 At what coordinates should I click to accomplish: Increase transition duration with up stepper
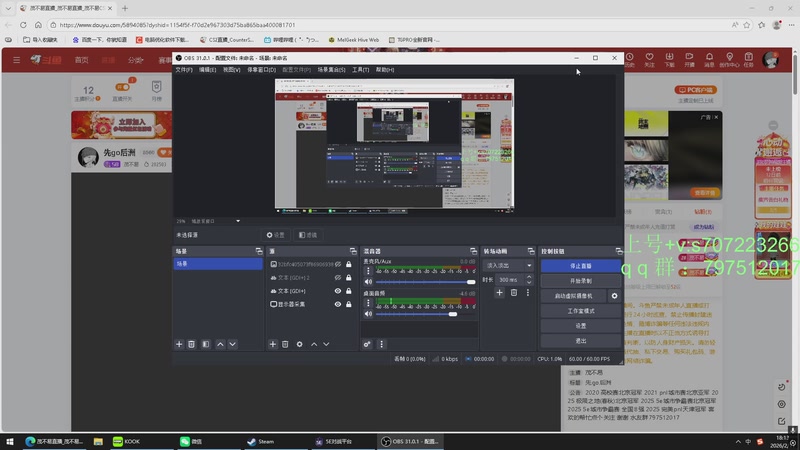529,277
